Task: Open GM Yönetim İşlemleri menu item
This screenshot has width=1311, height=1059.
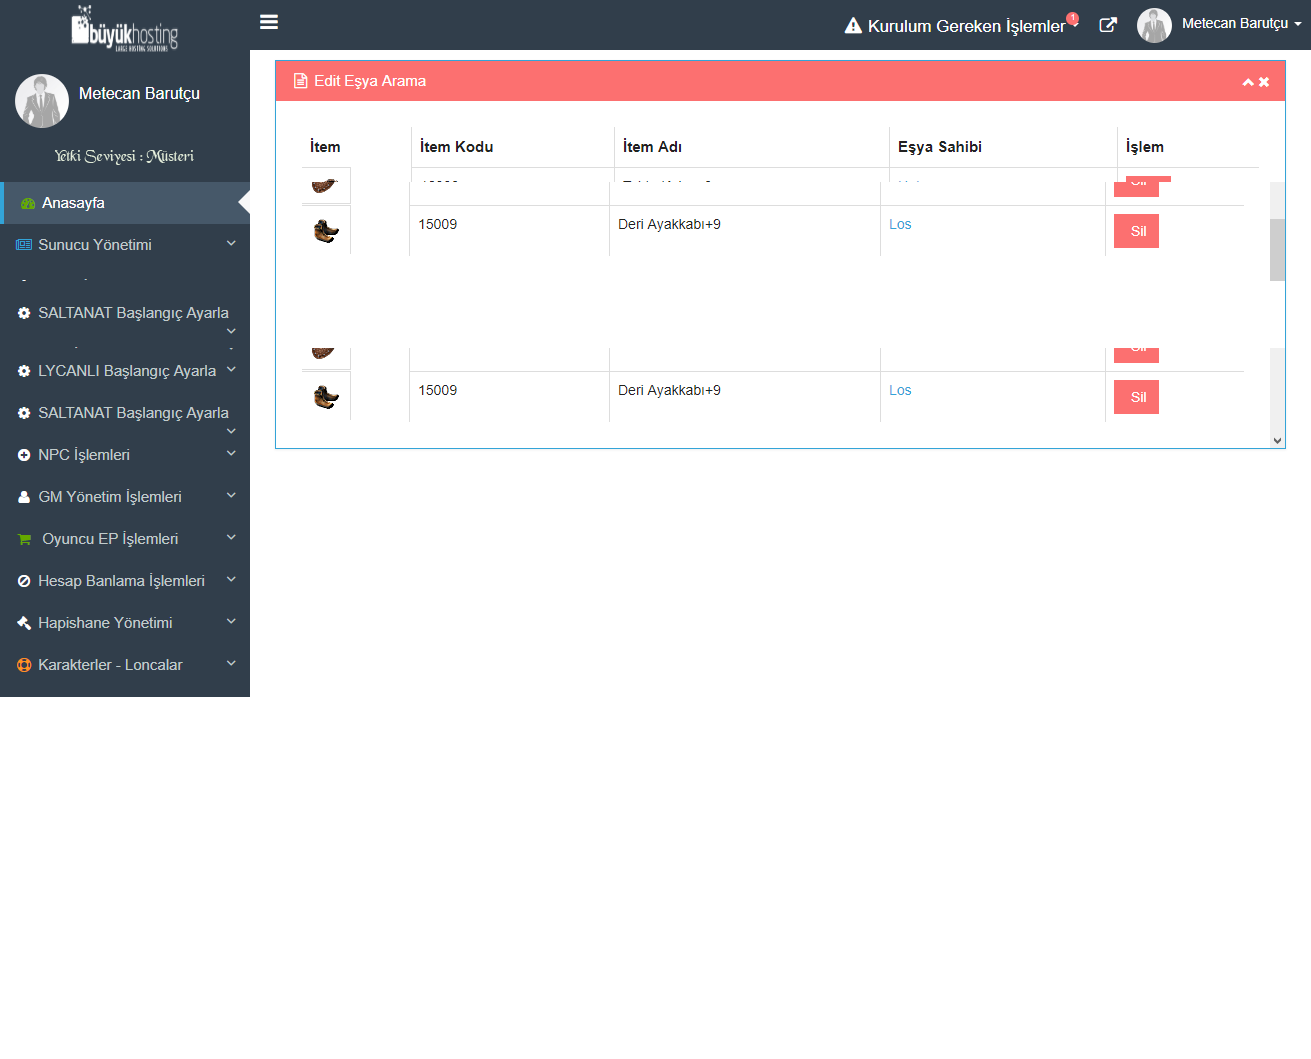Action: [125, 497]
